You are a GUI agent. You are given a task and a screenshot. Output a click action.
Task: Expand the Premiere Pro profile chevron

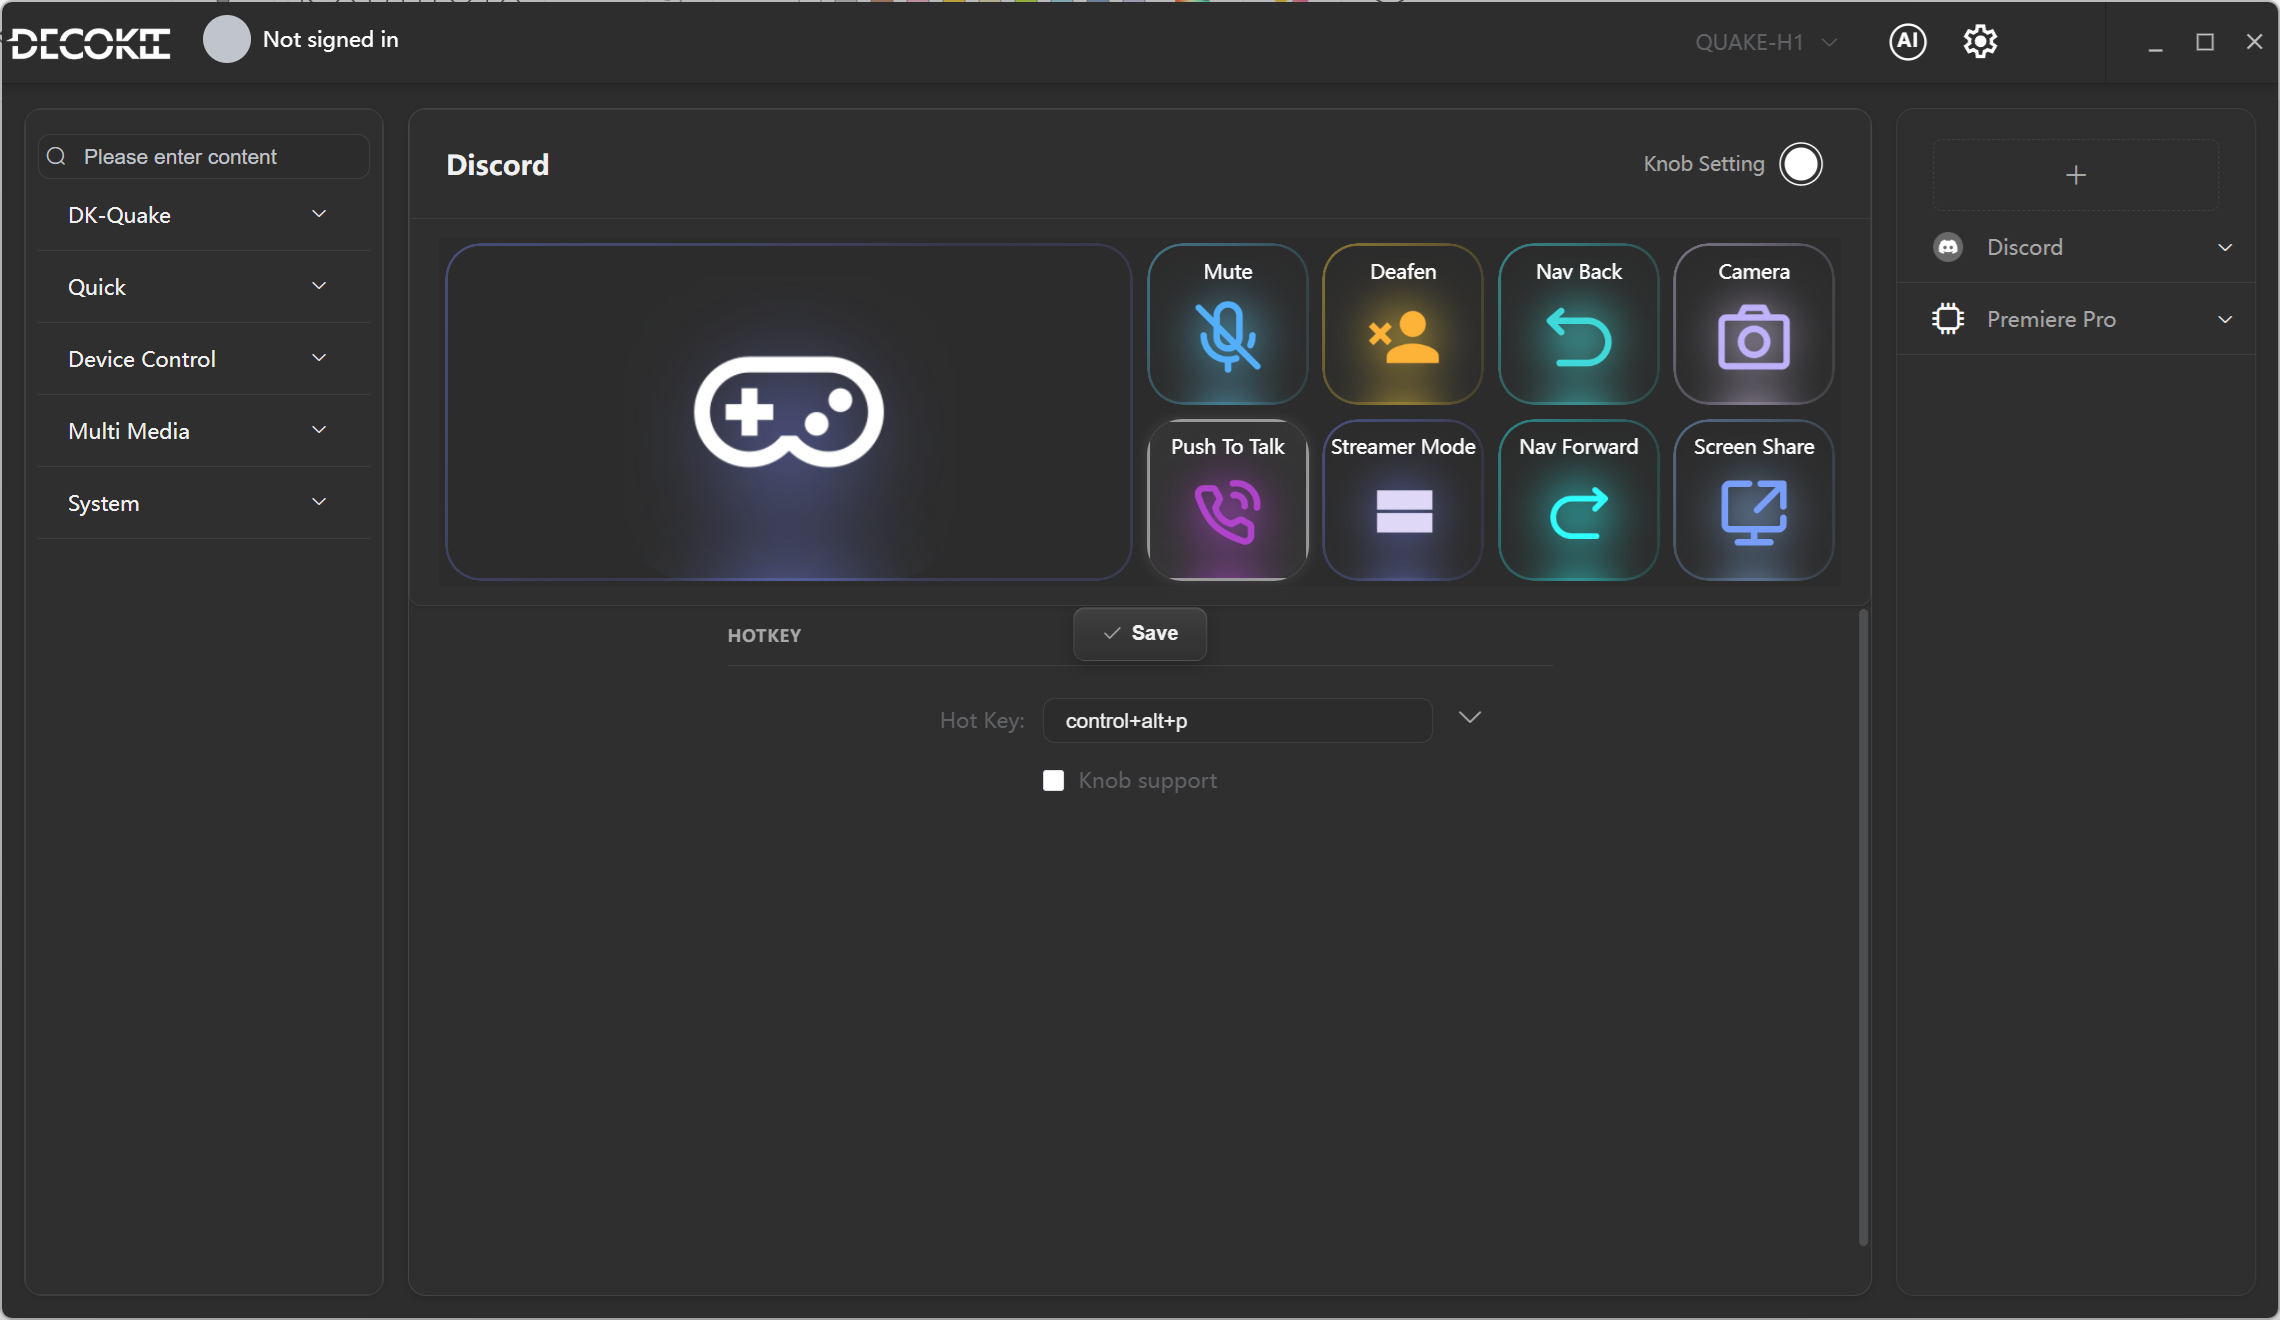click(x=2225, y=319)
